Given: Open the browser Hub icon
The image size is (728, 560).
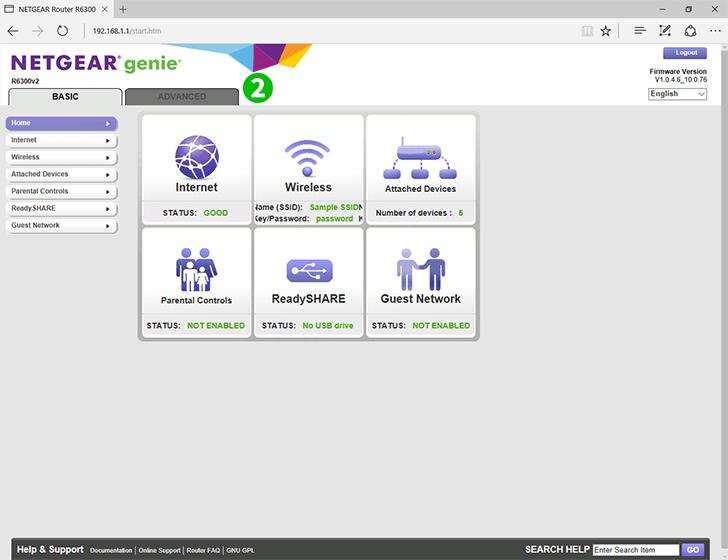Looking at the screenshot, I should 640,31.
